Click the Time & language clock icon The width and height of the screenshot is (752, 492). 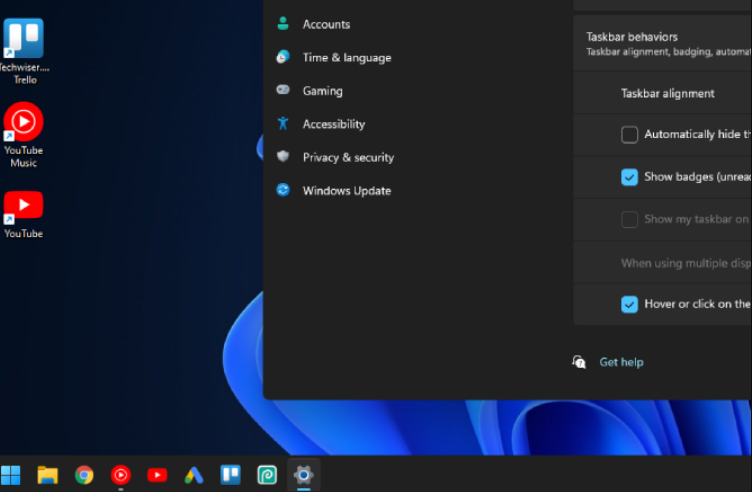tap(283, 57)
